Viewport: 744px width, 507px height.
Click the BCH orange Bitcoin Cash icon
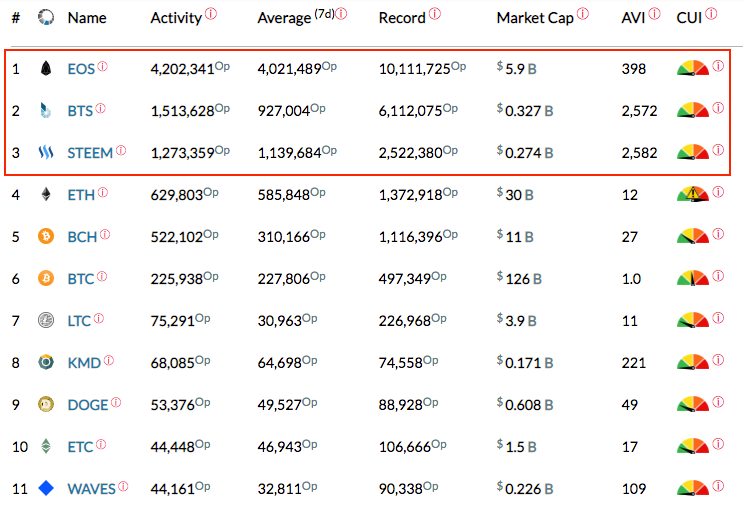46,236
